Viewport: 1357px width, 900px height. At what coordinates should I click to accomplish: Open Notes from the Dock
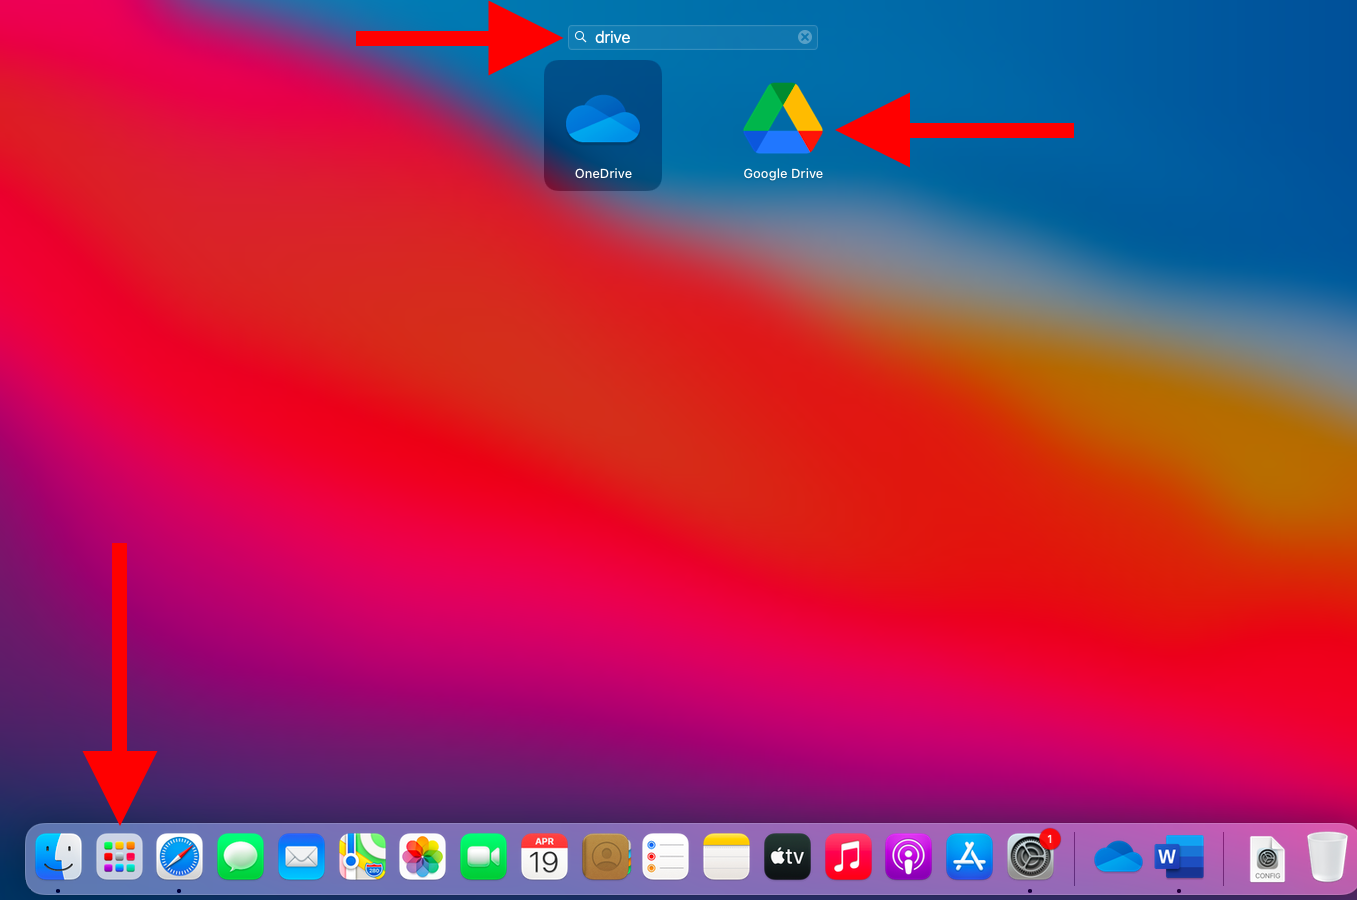(726, 857)
